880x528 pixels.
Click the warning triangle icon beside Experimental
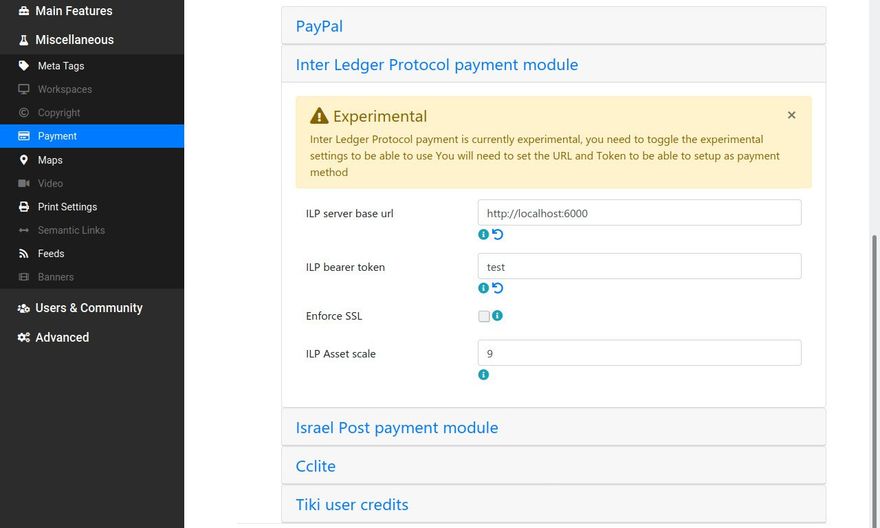319,116
